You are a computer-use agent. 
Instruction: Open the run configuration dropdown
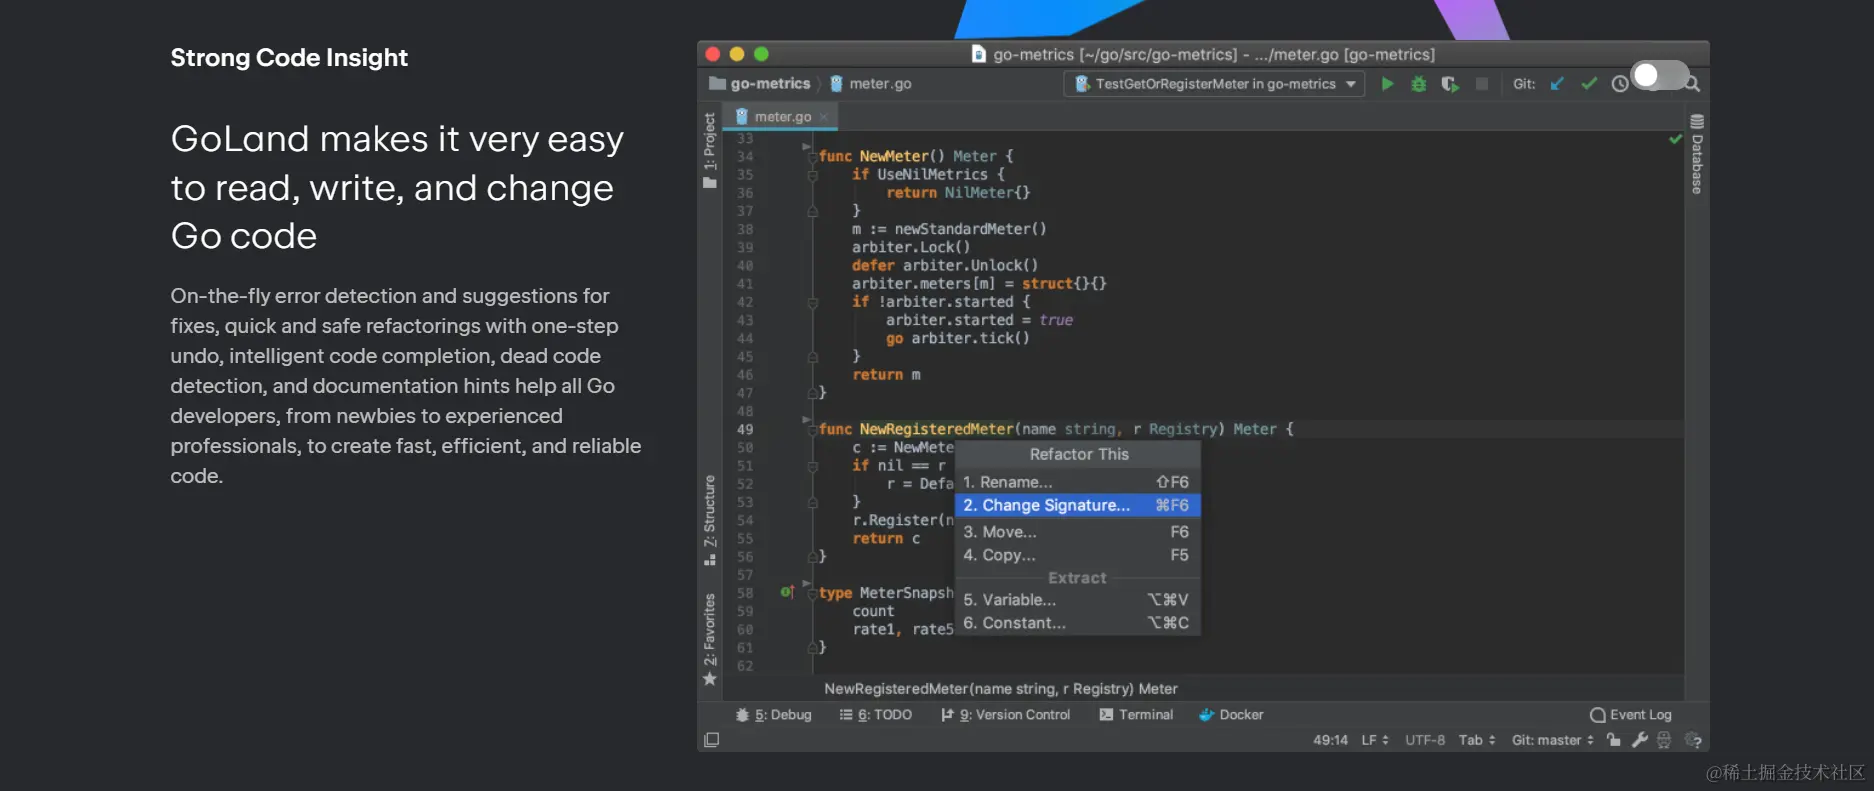[x=1215, y=84]
